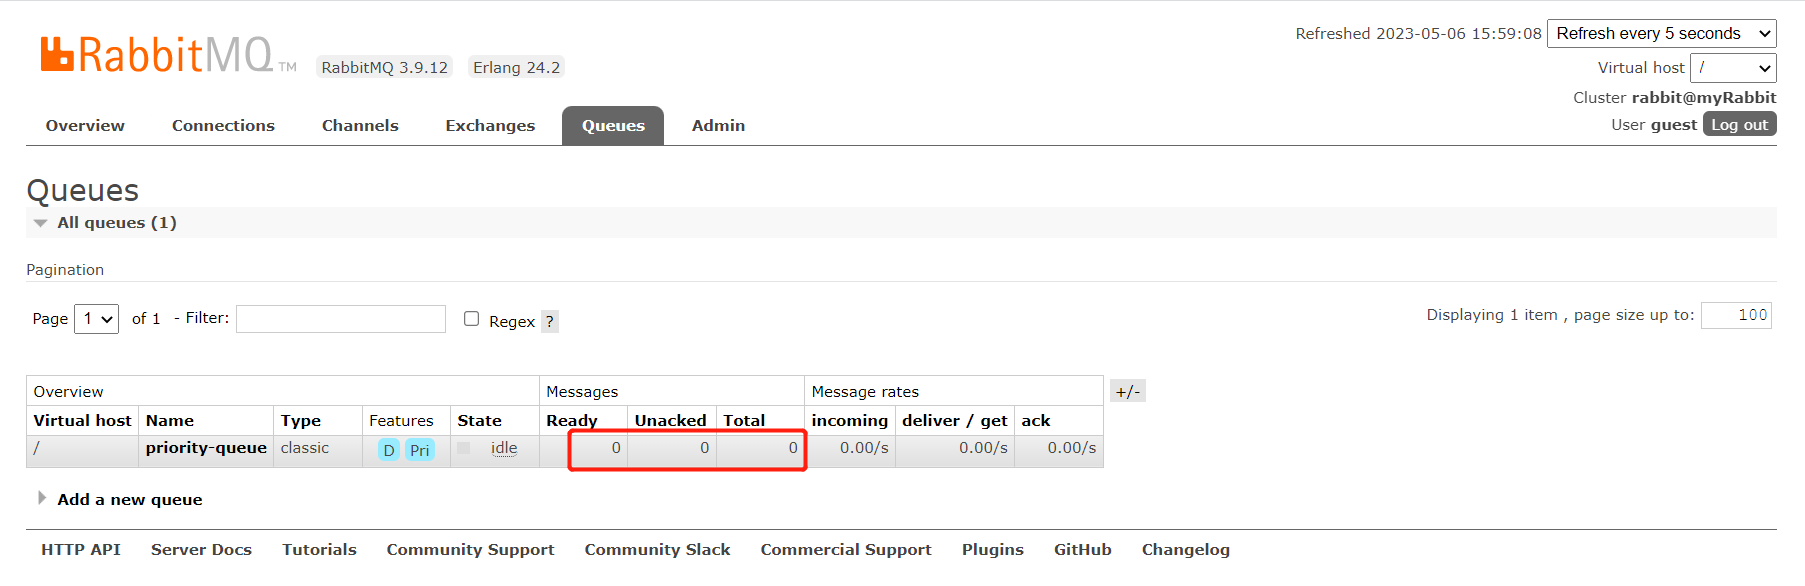1805x586 pixels.
Task: Collapse the All queues section
Action: pos(116,222)
